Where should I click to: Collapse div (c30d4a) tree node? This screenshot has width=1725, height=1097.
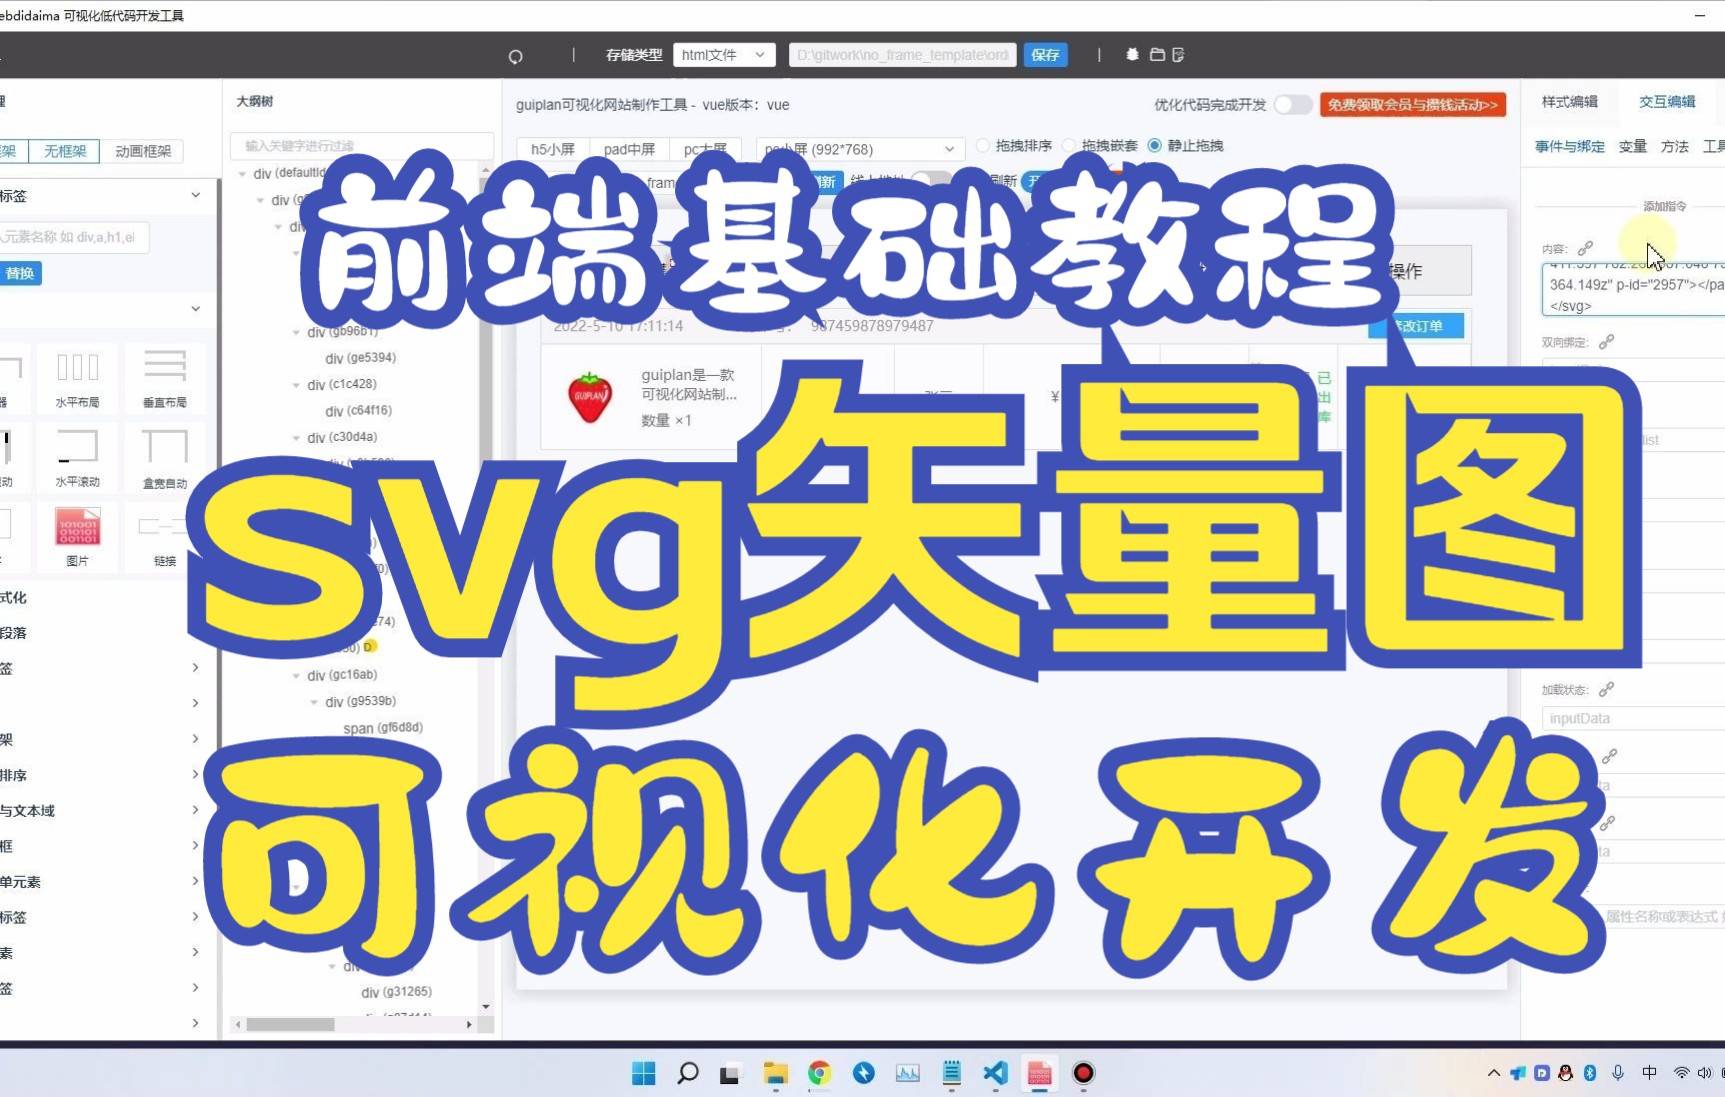coord(296,438)
